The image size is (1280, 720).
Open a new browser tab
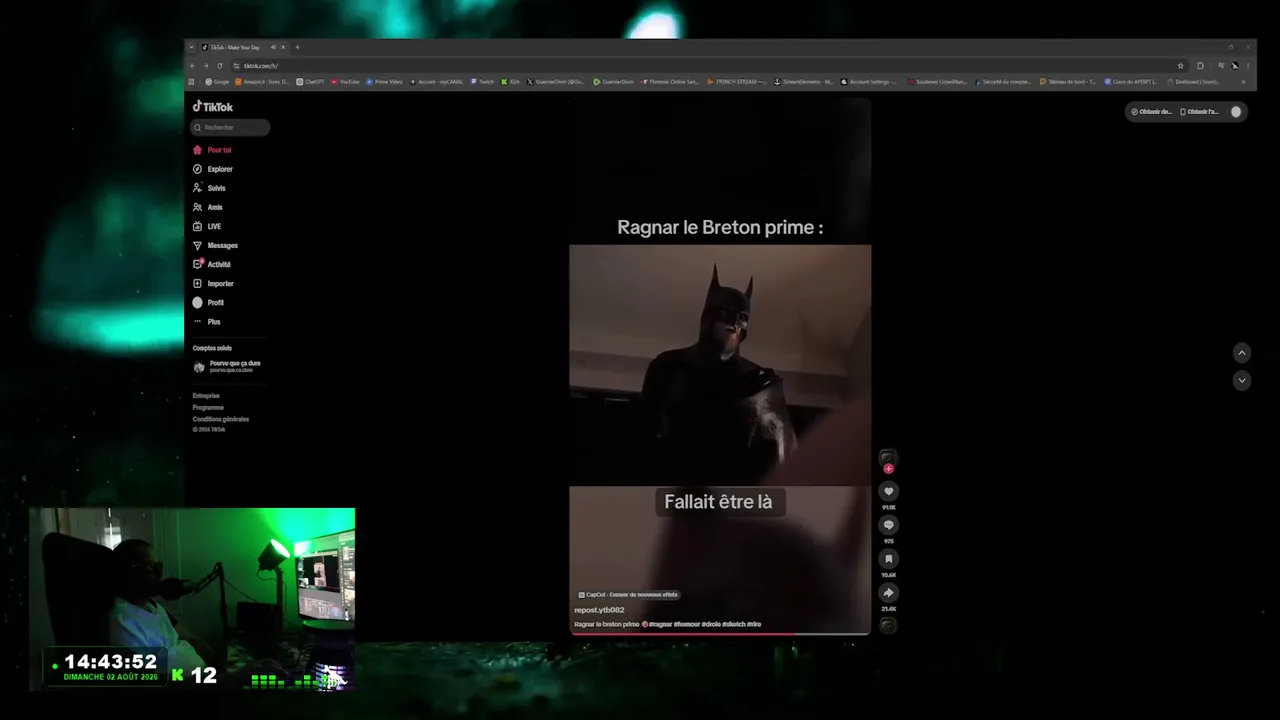(x=297, y=47)
